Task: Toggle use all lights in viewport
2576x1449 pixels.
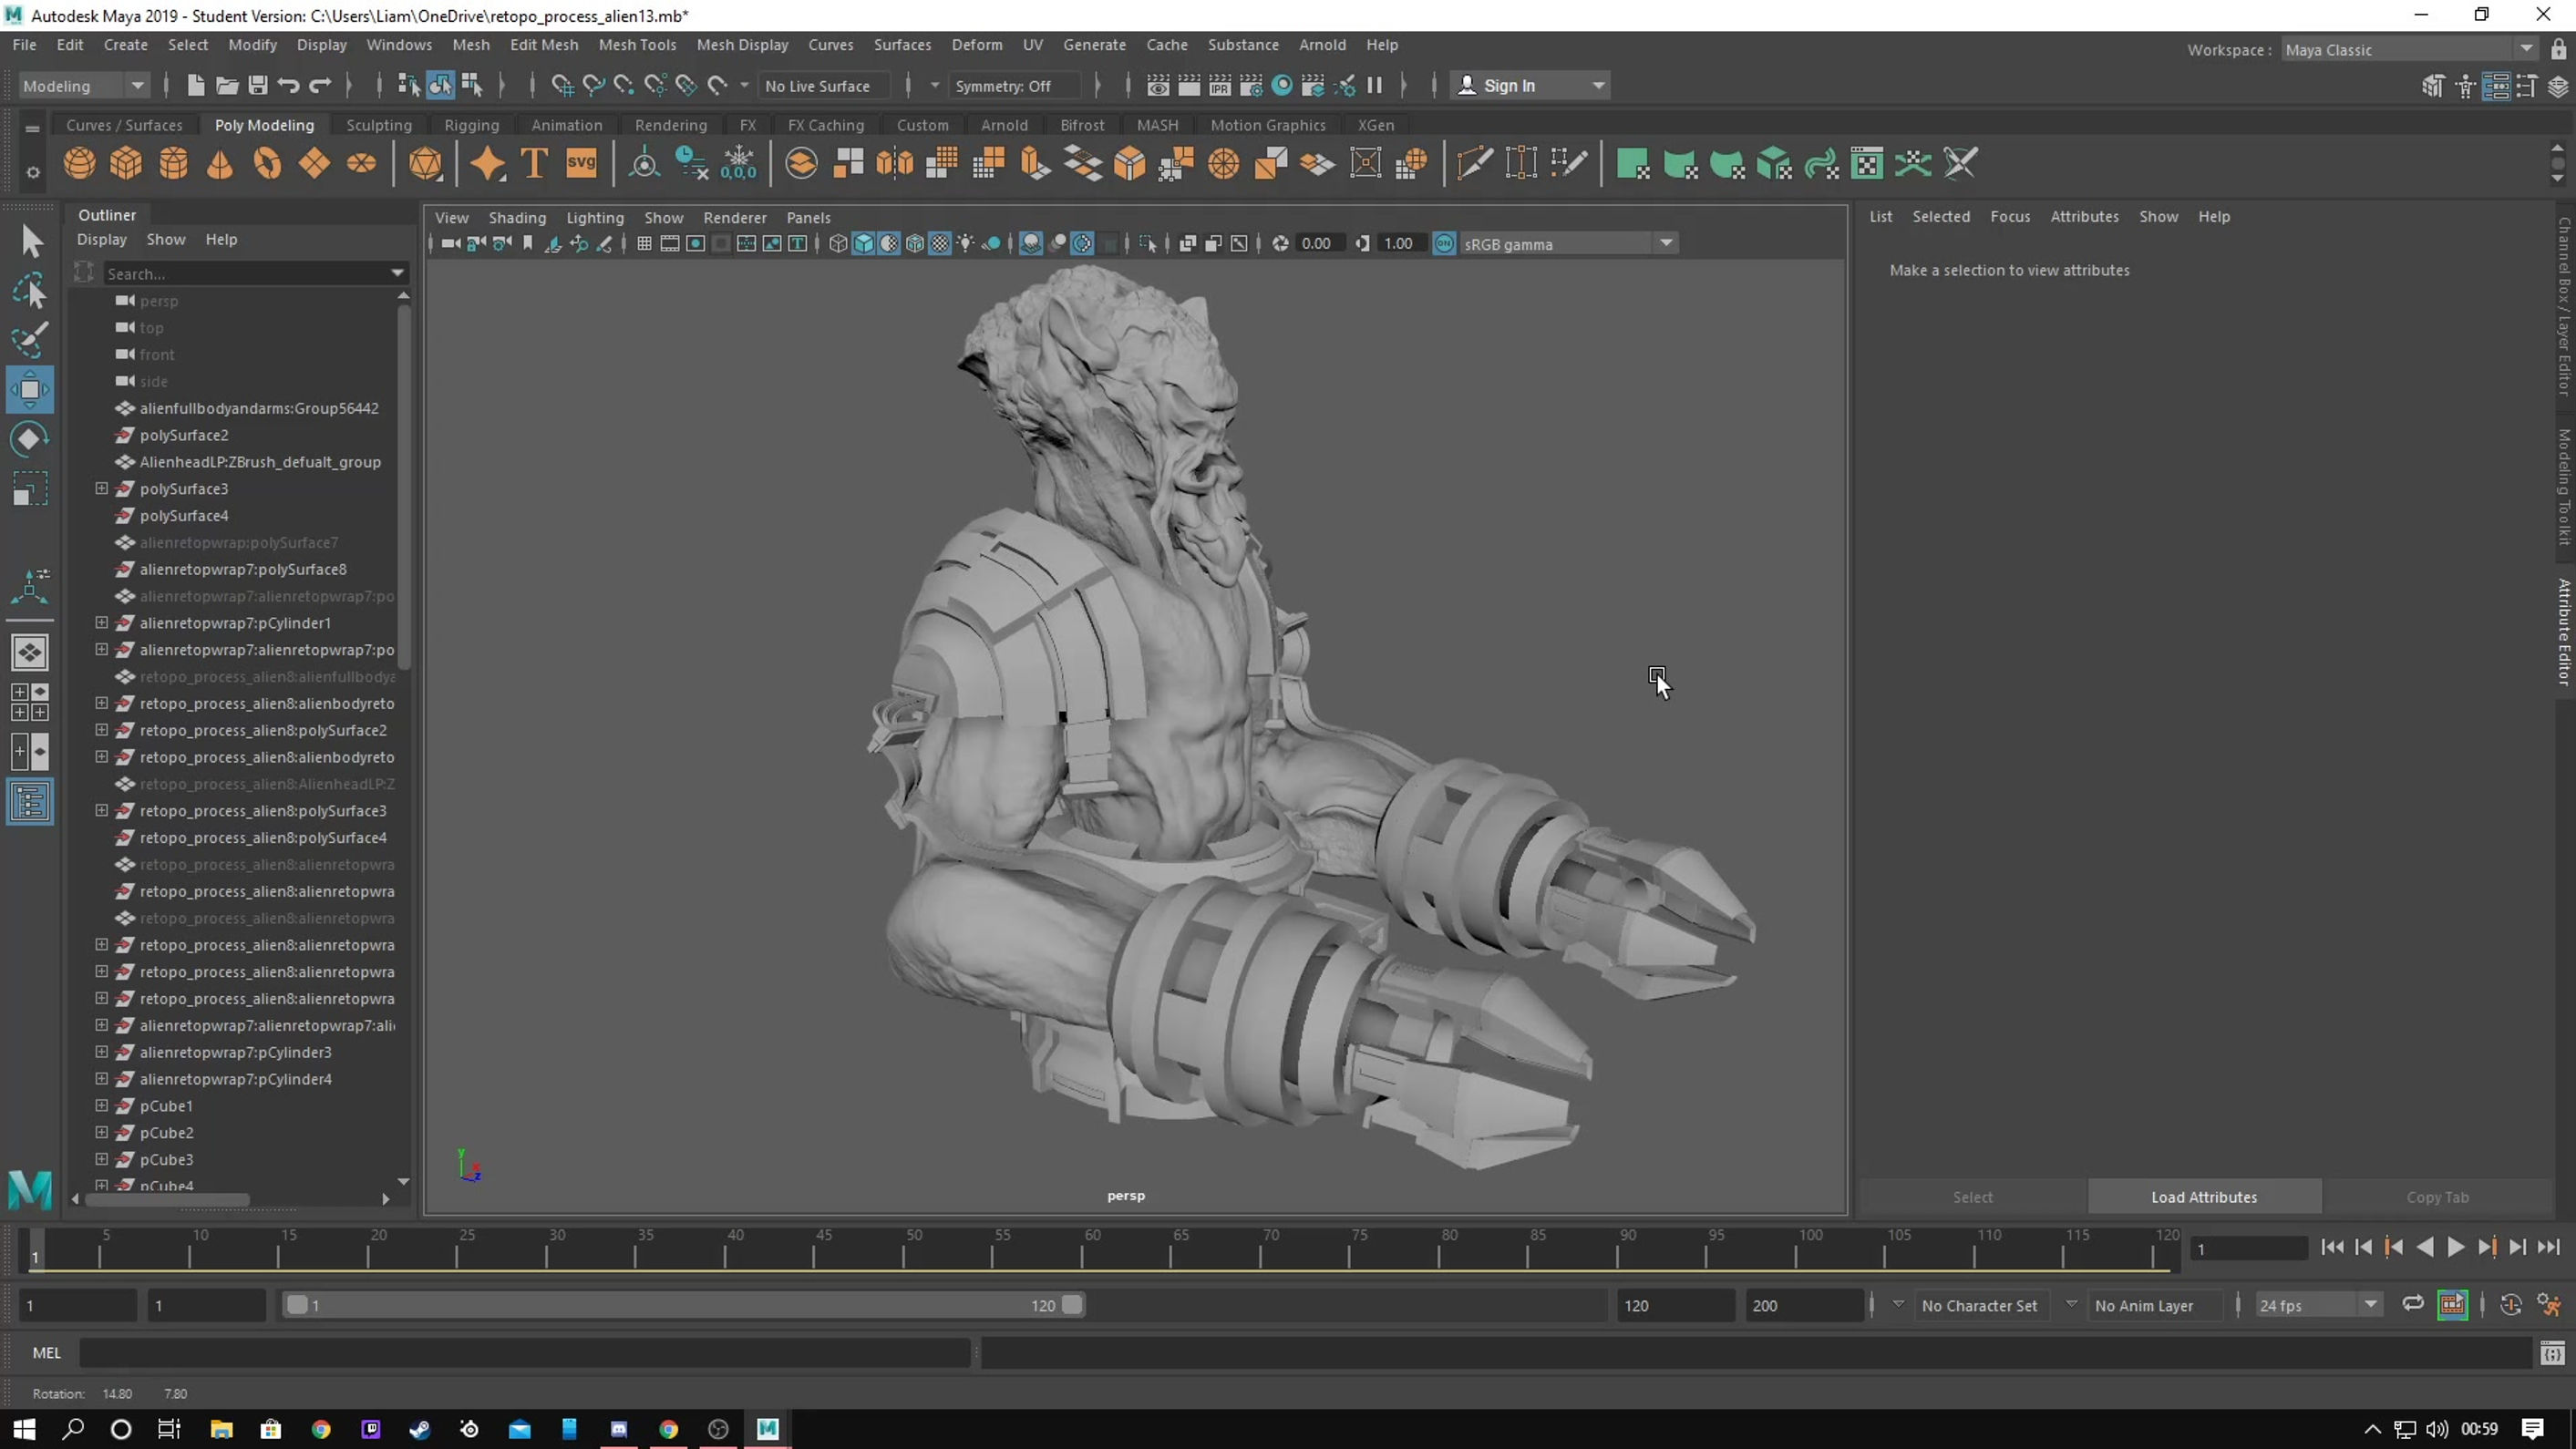Action: (965, 244)
